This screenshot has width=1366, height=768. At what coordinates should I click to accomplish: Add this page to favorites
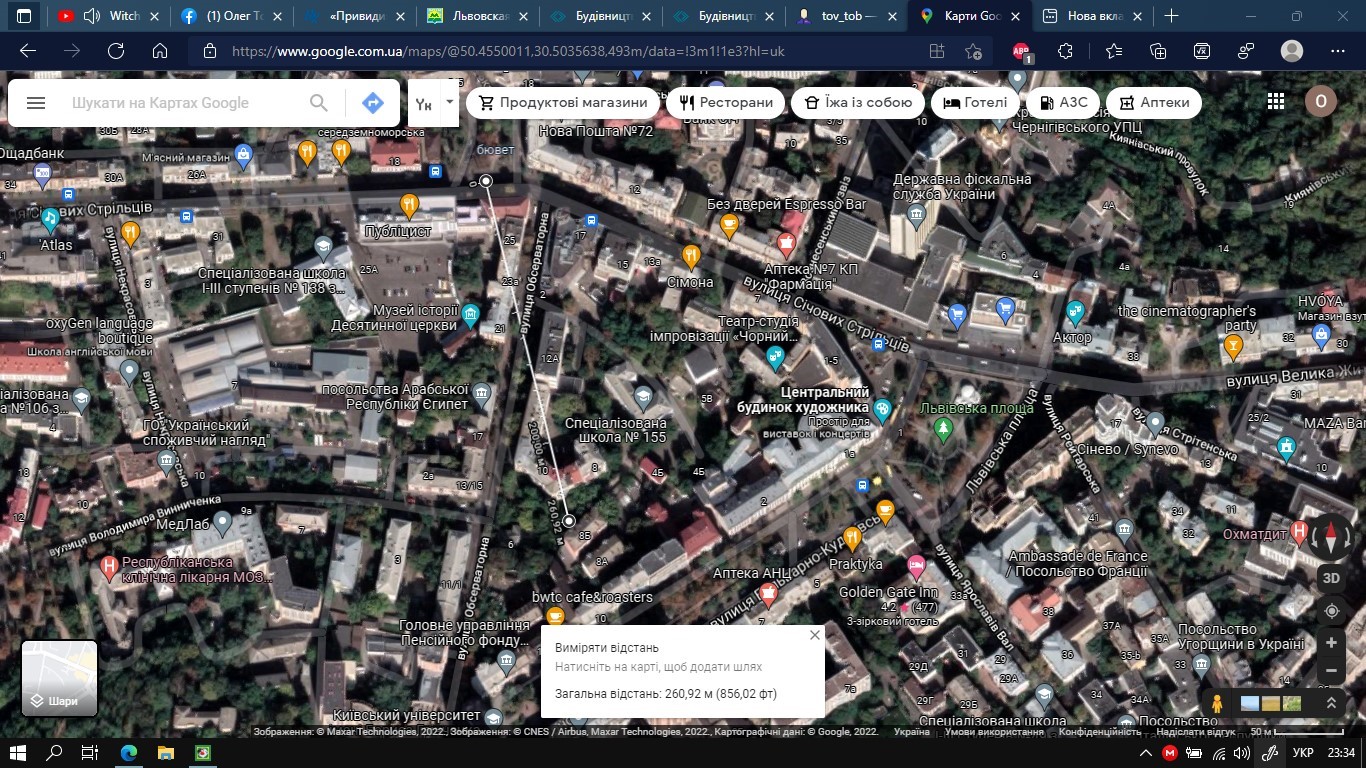click(x=973, y=51)
